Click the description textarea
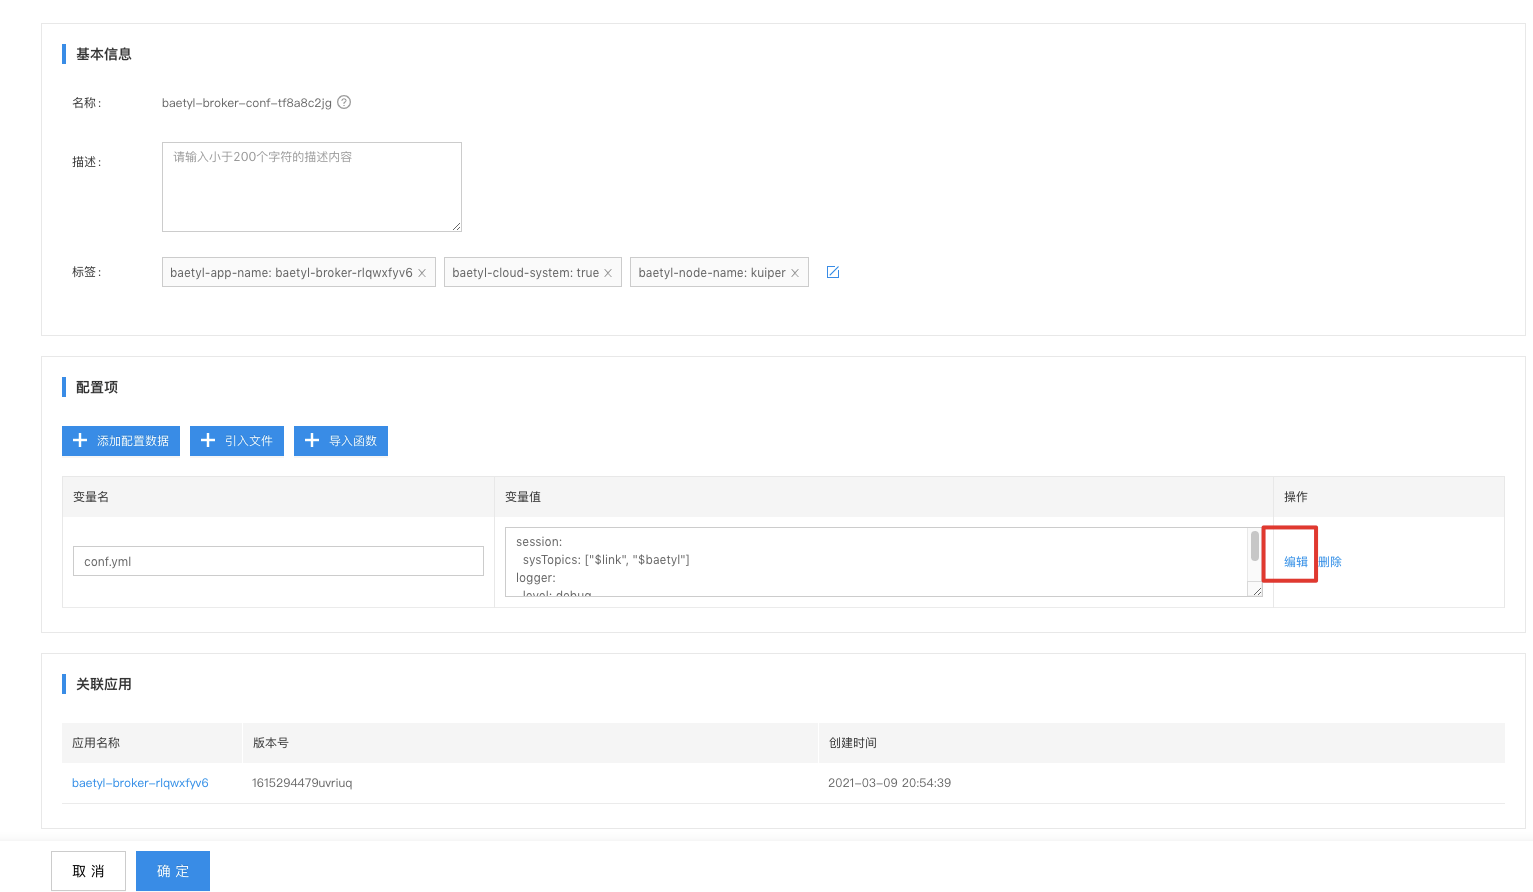1533x892 pixels. pyautogui.click(x=312, y=187)
